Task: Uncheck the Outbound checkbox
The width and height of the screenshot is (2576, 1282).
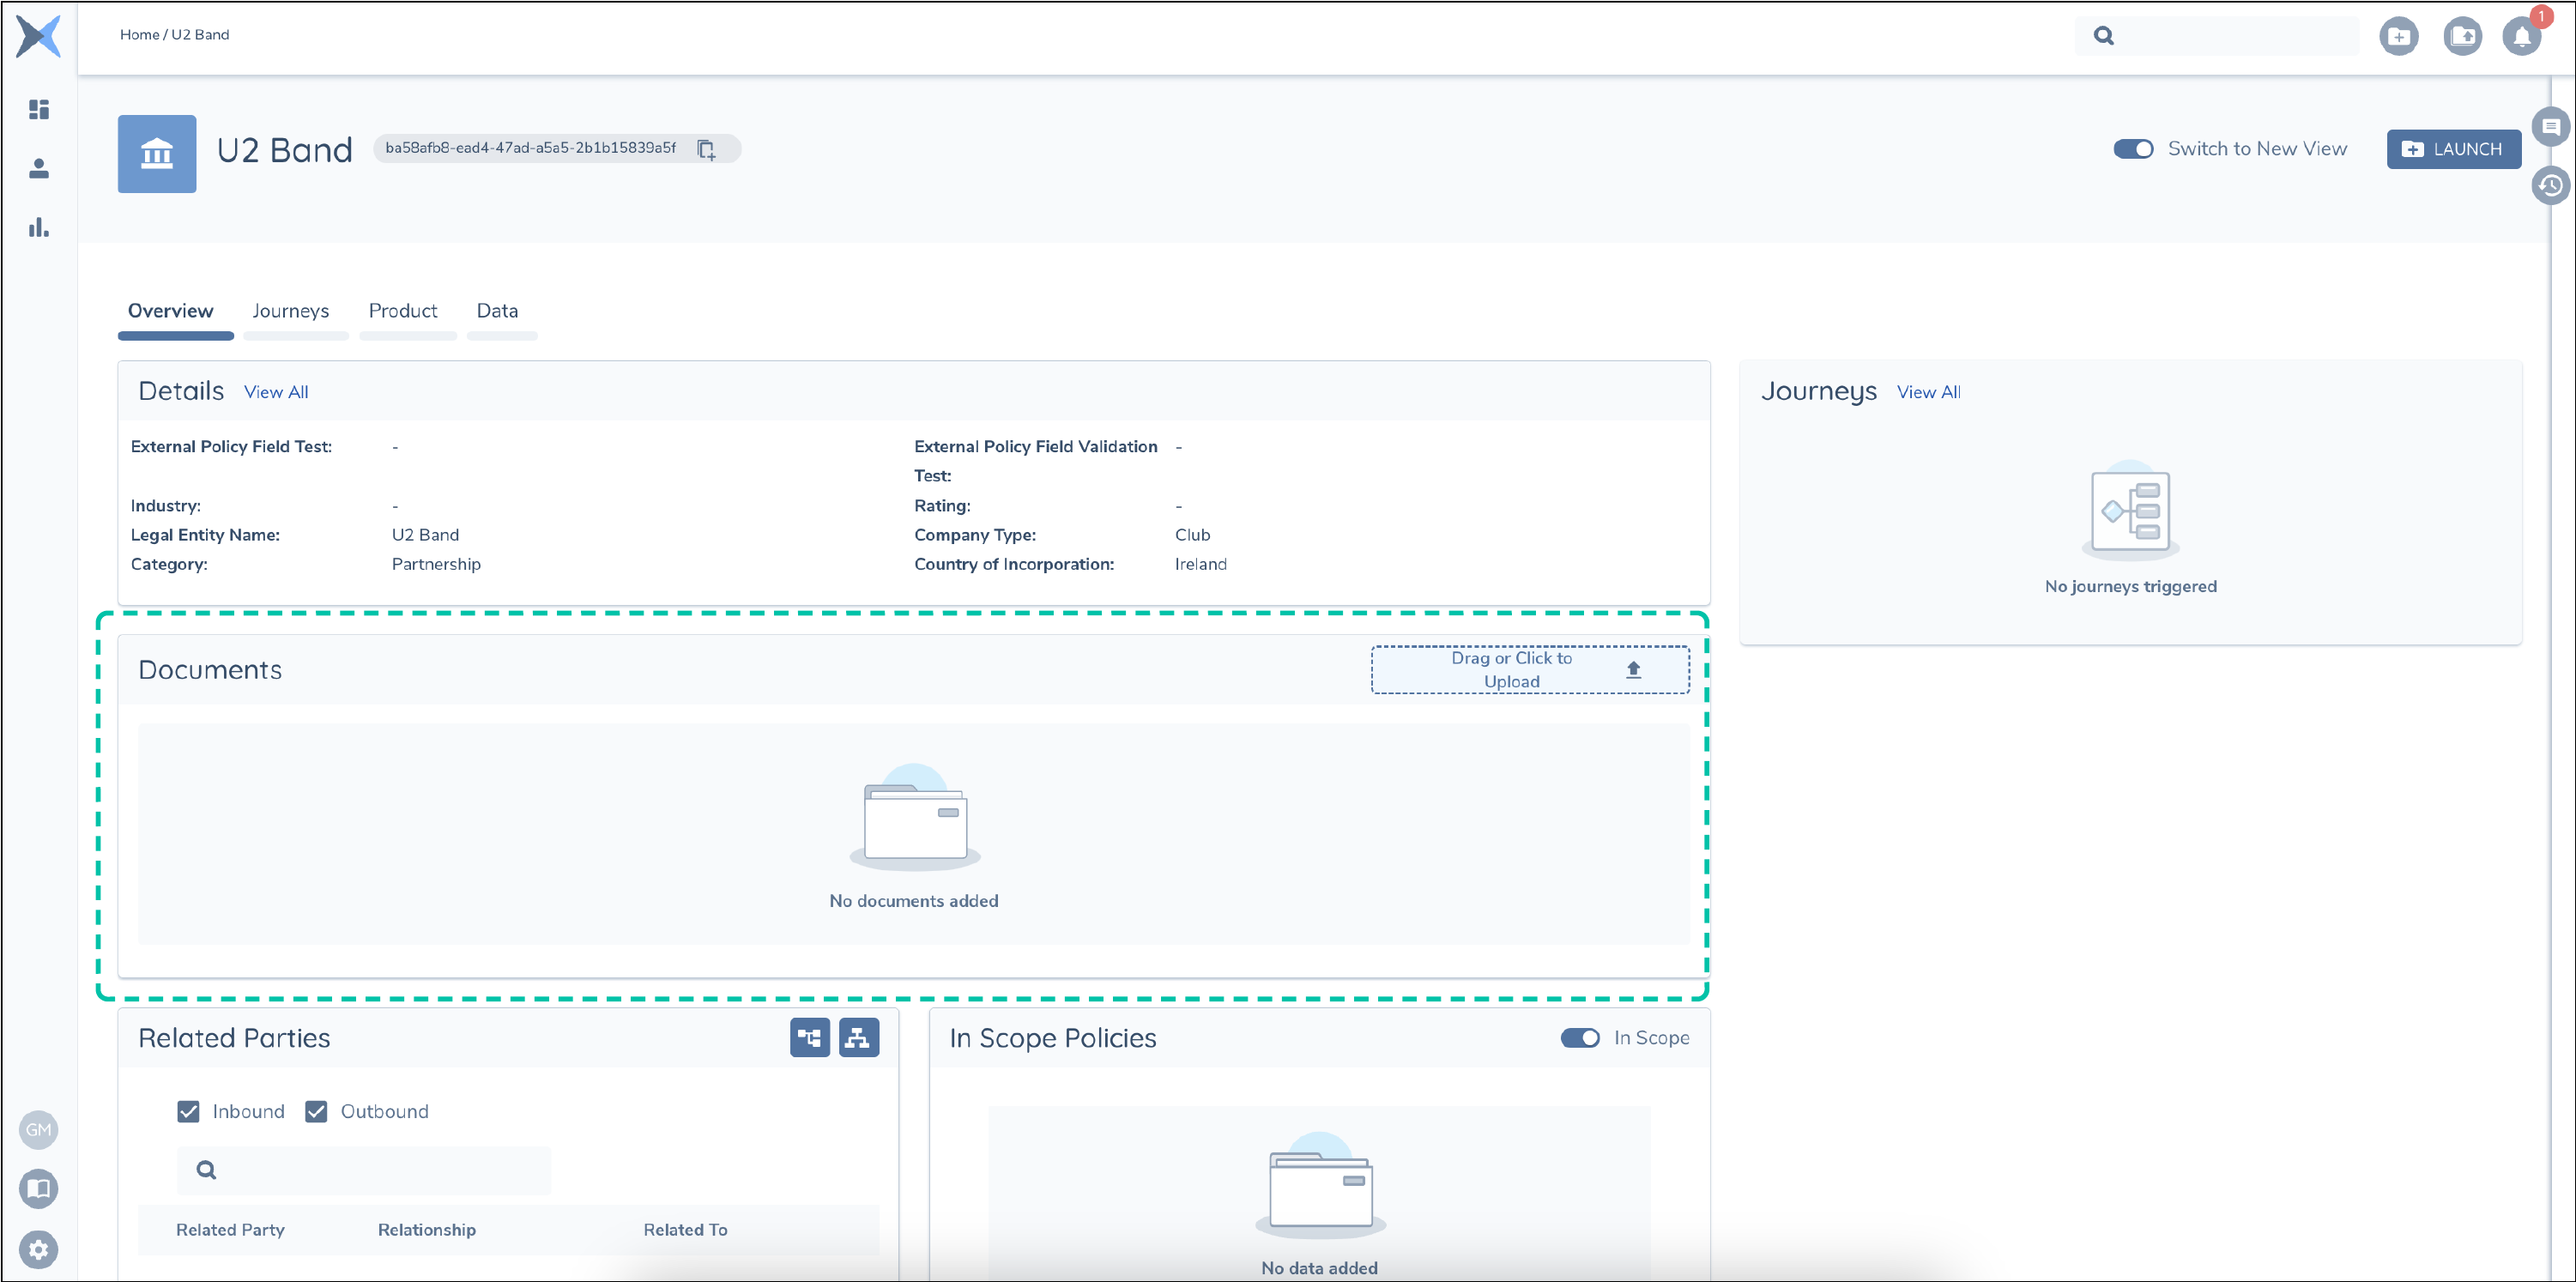Action: click(316, 1111)
